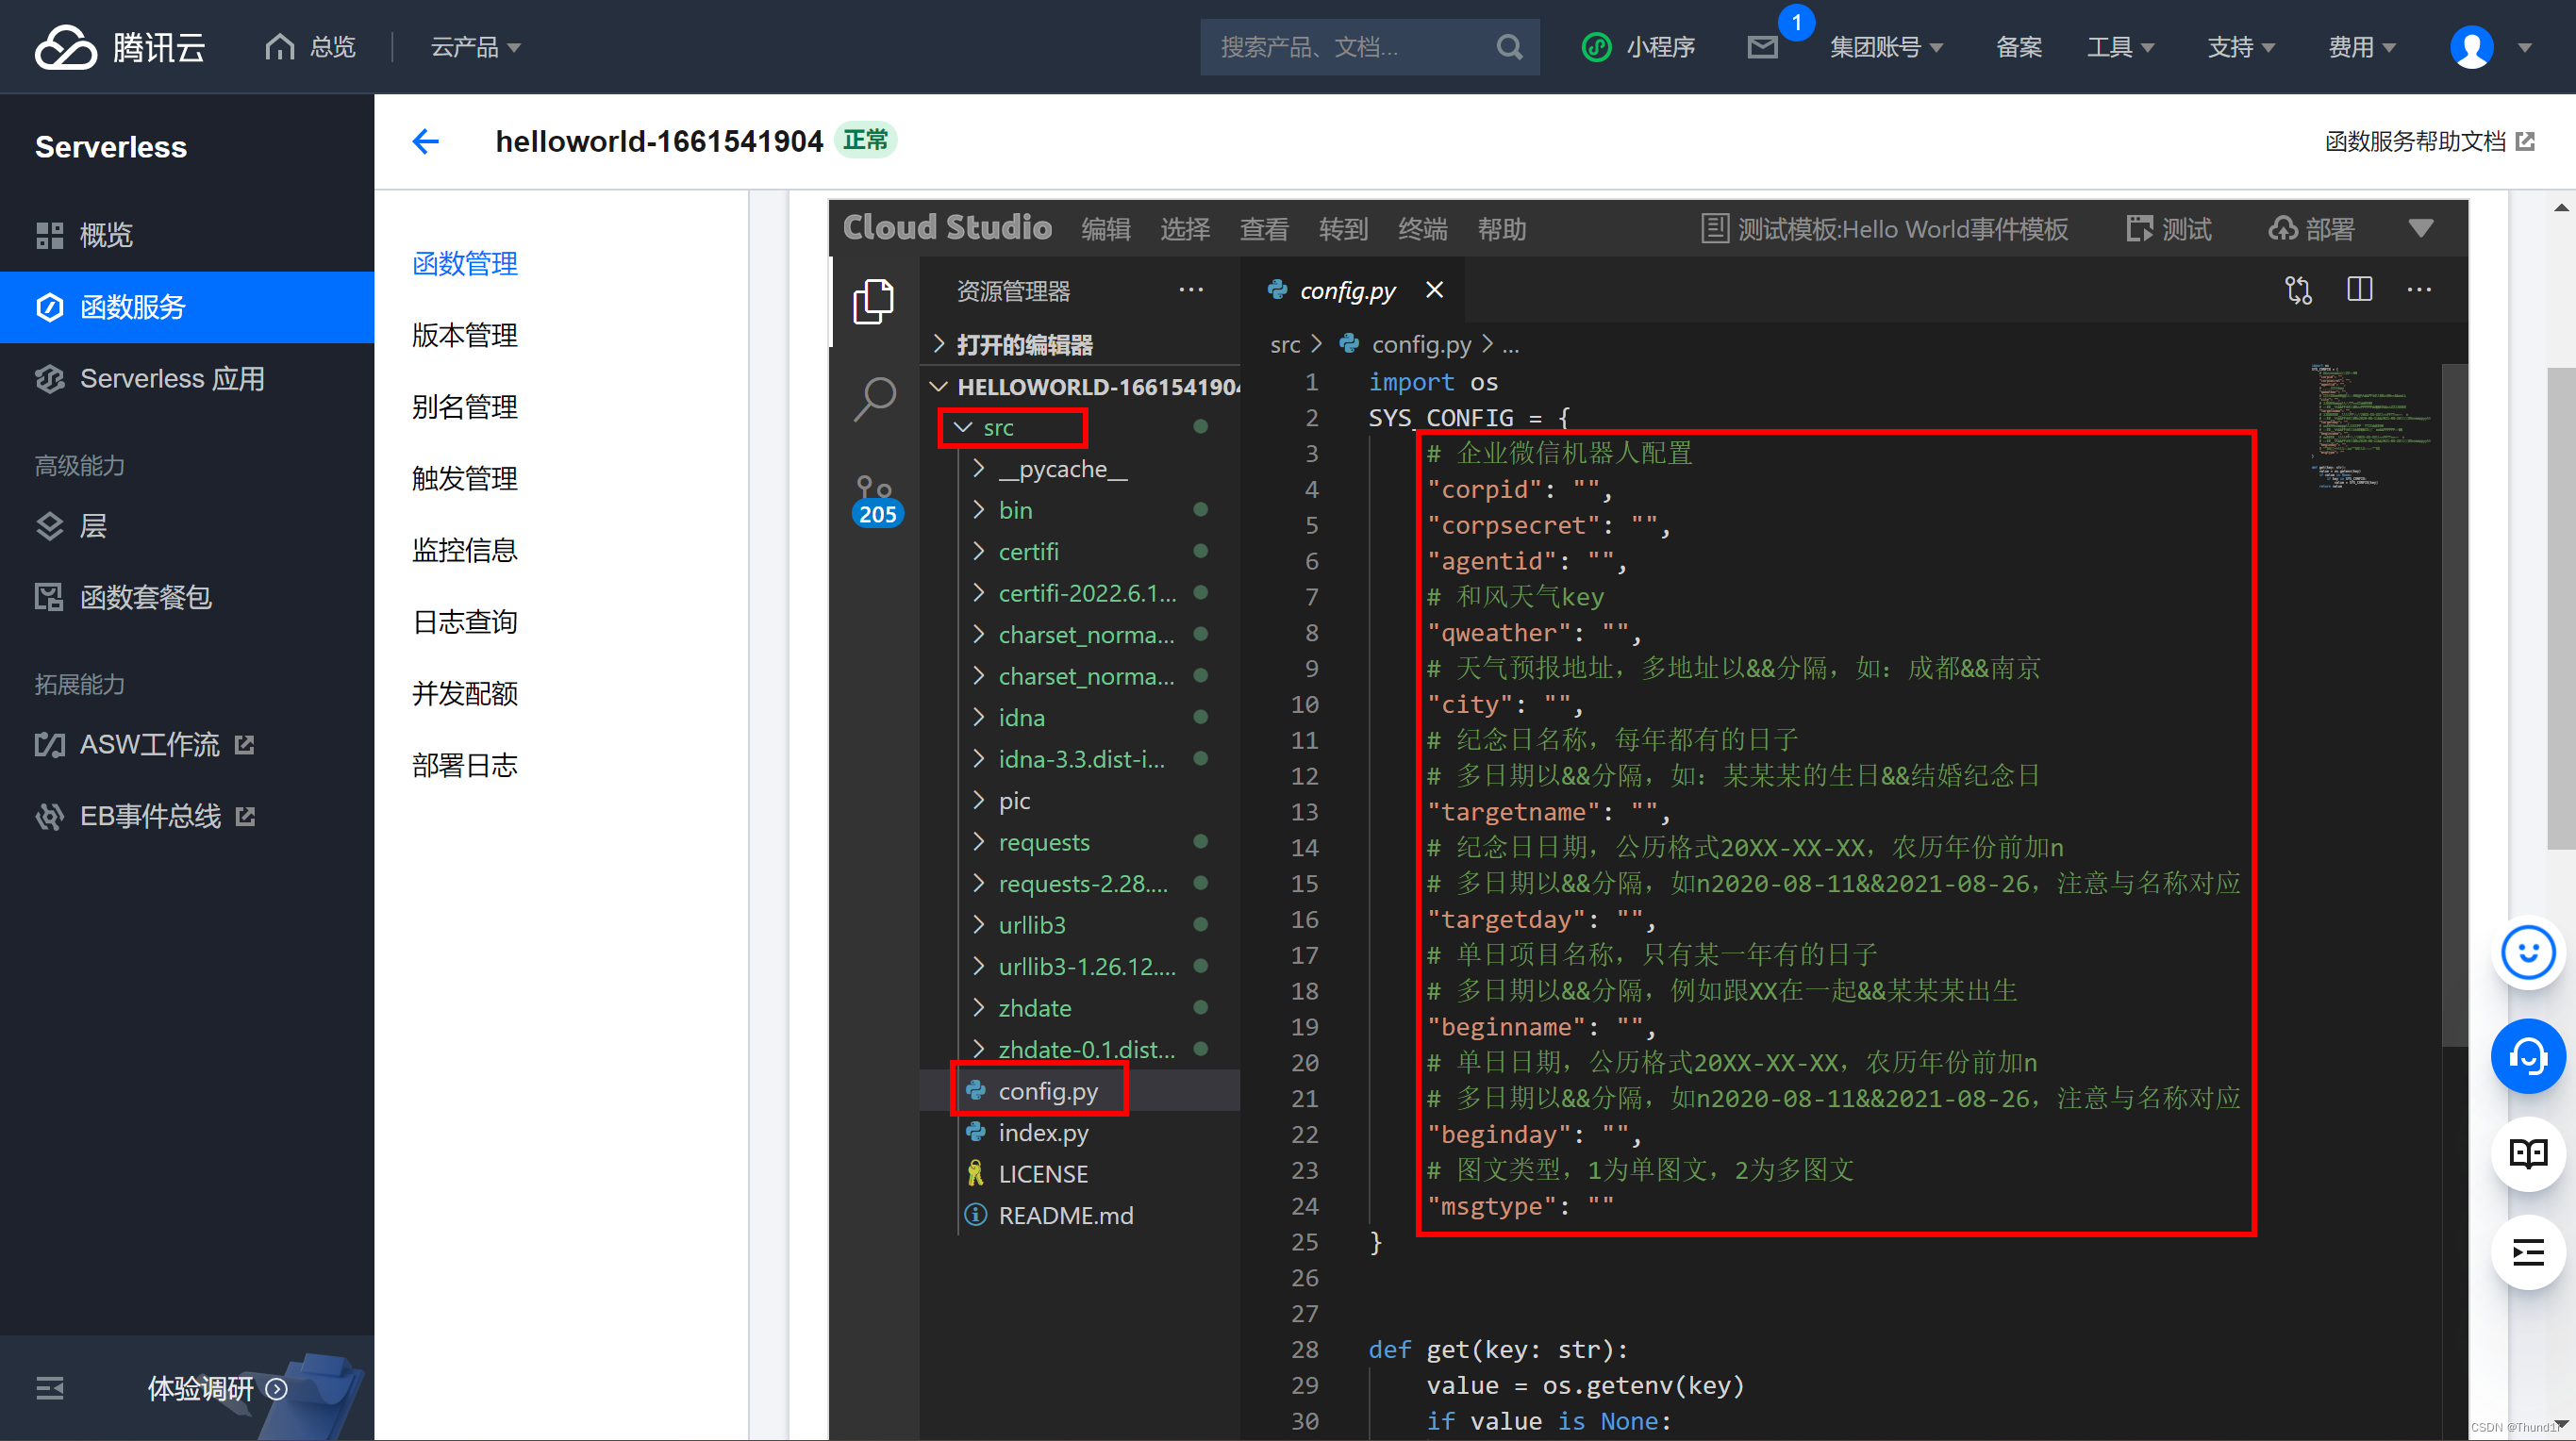Open Serverless 应用 in sidebar
The width and height of the screenshot is (2576, 1441).
[x=187, y=379]
